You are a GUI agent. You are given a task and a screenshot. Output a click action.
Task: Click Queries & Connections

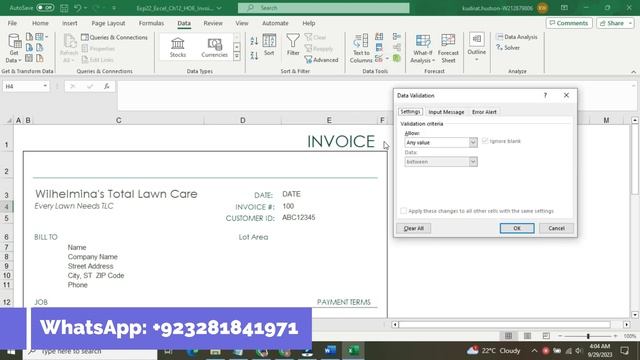pyautogui.click(x=114, y=37)
